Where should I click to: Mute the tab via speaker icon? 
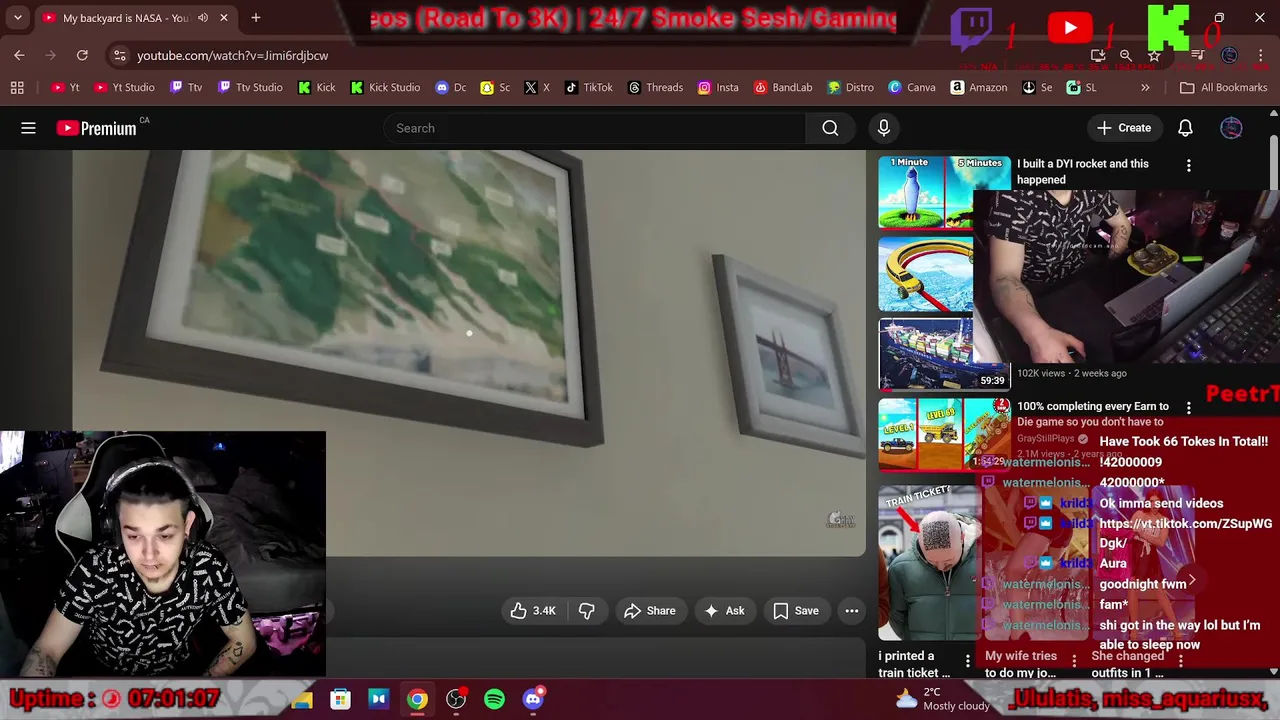coord(203,18)
